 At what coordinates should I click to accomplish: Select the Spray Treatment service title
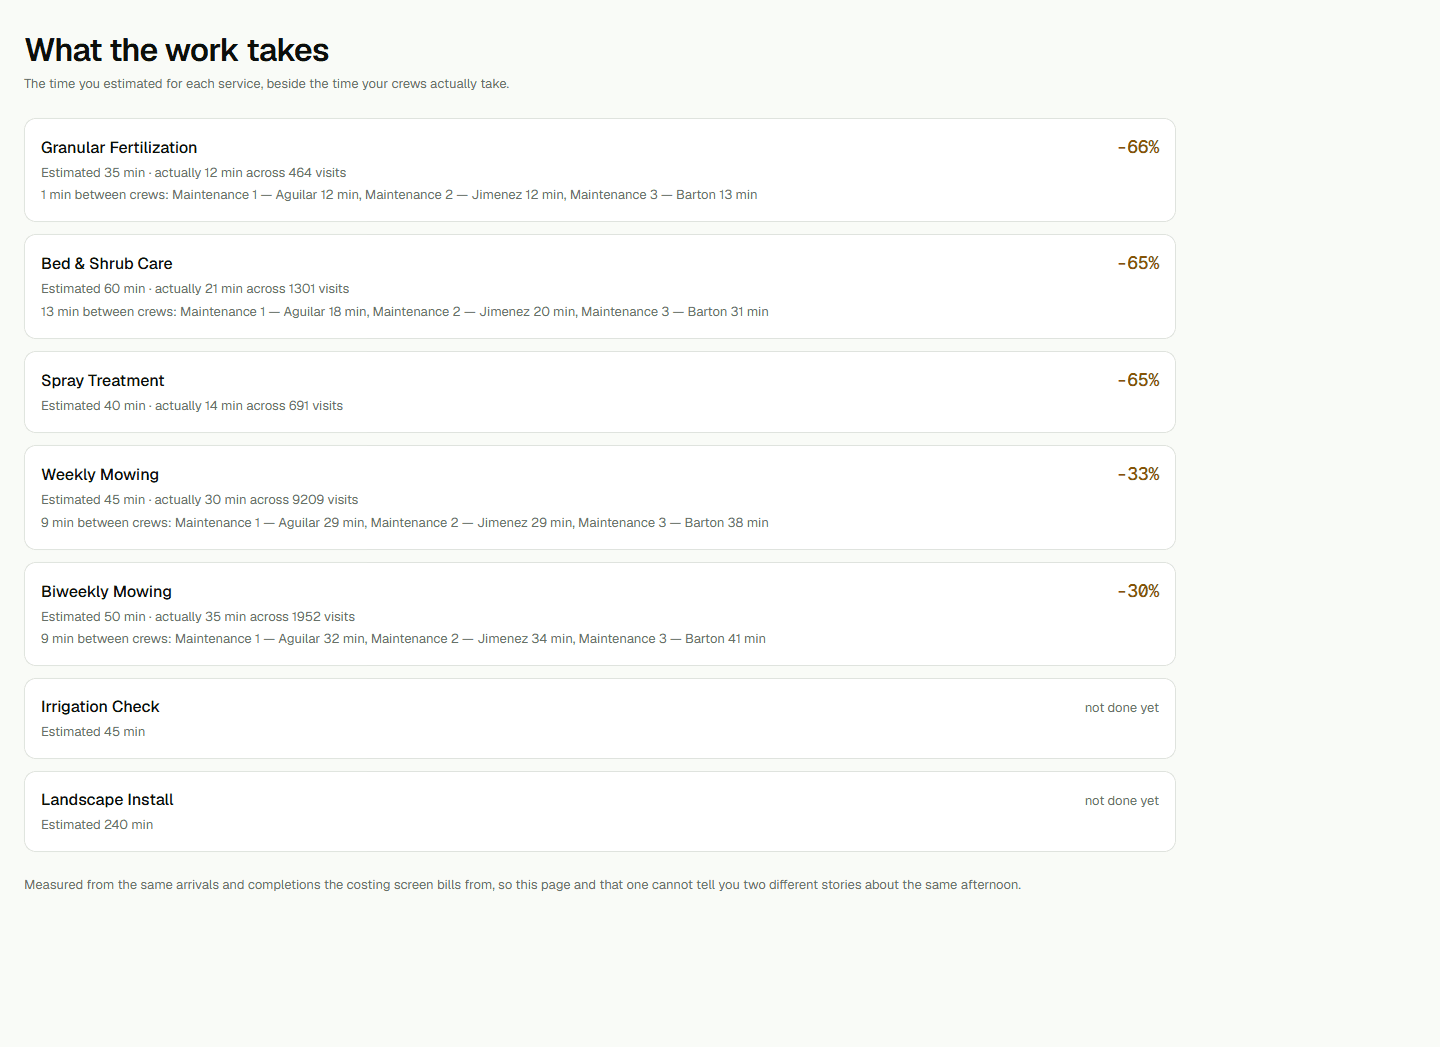[103, 381]
